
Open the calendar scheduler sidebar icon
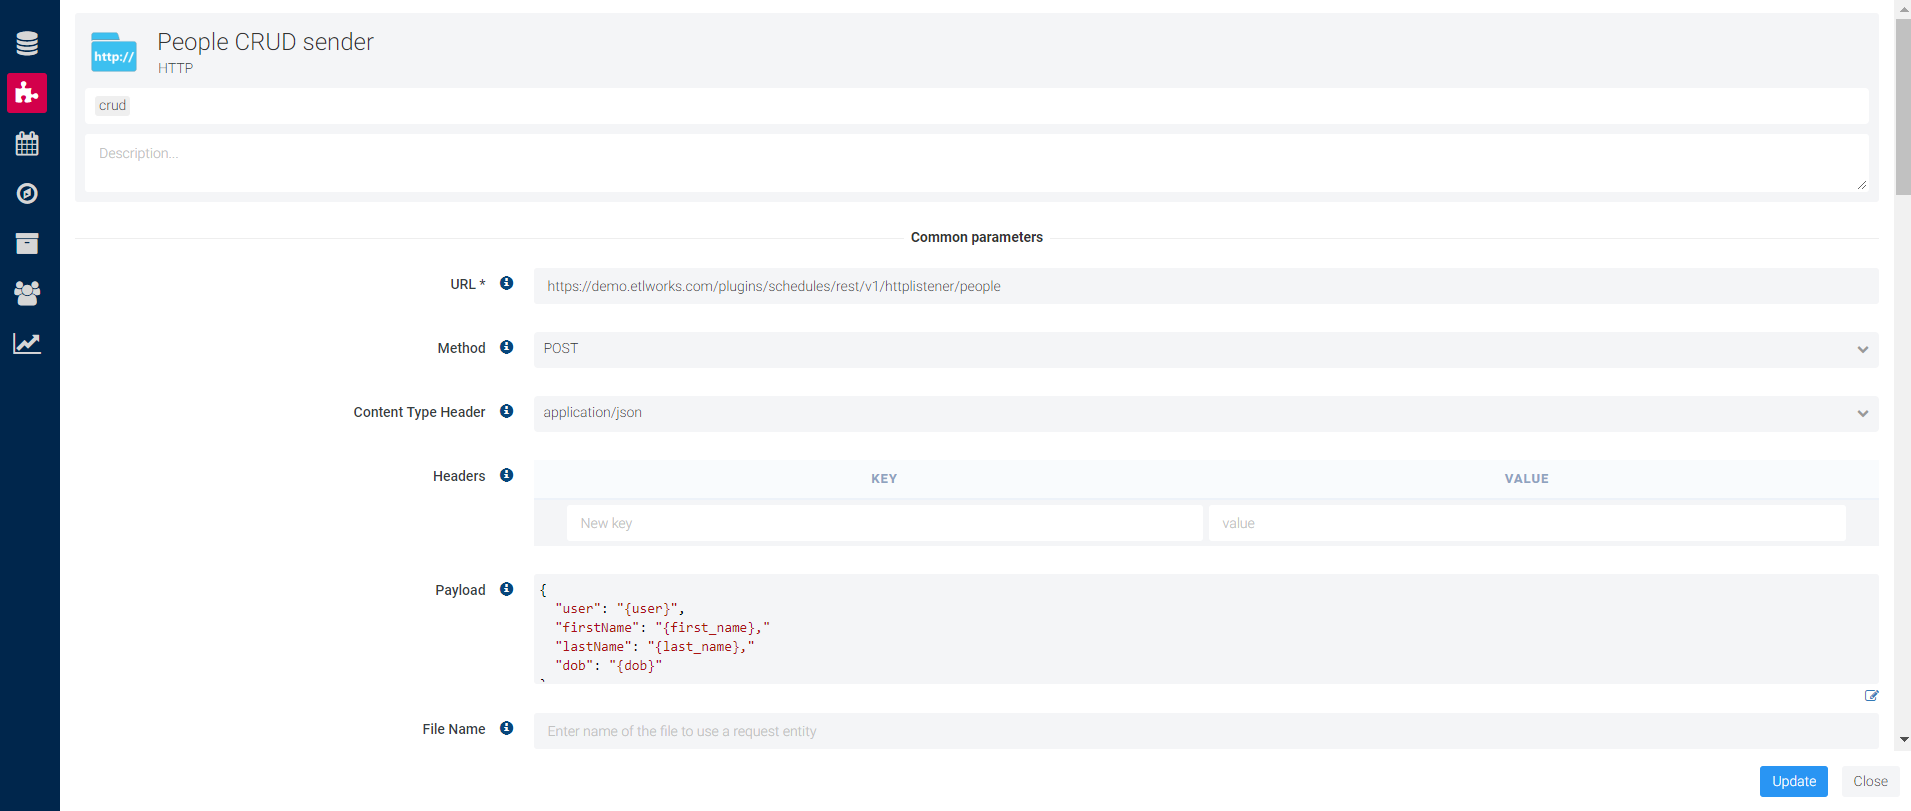tap(27, 143)
